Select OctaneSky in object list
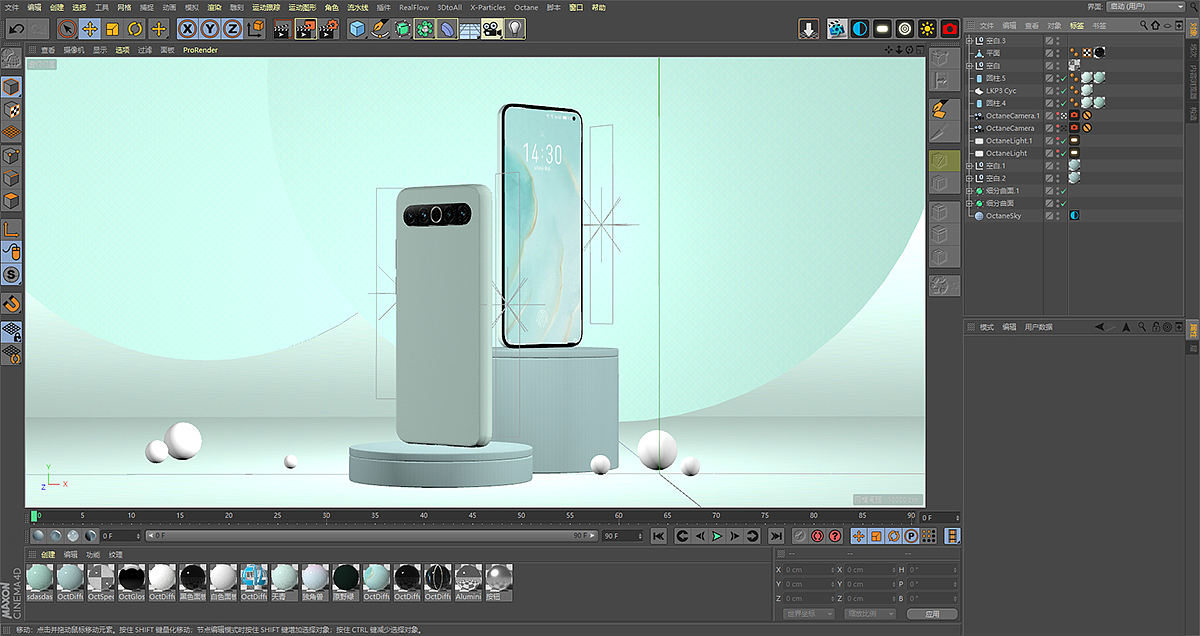This screenshot has height=636, width=1200. click(x=1003, y=216)
